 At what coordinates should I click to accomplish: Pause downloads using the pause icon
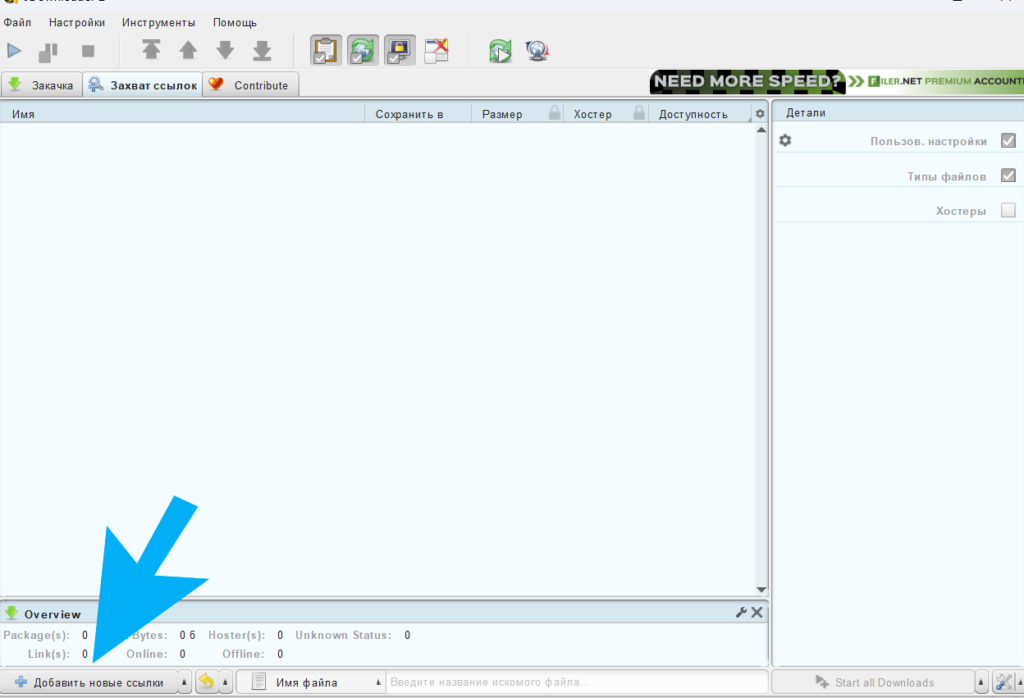pyautogui.click(x=48, y=52)
